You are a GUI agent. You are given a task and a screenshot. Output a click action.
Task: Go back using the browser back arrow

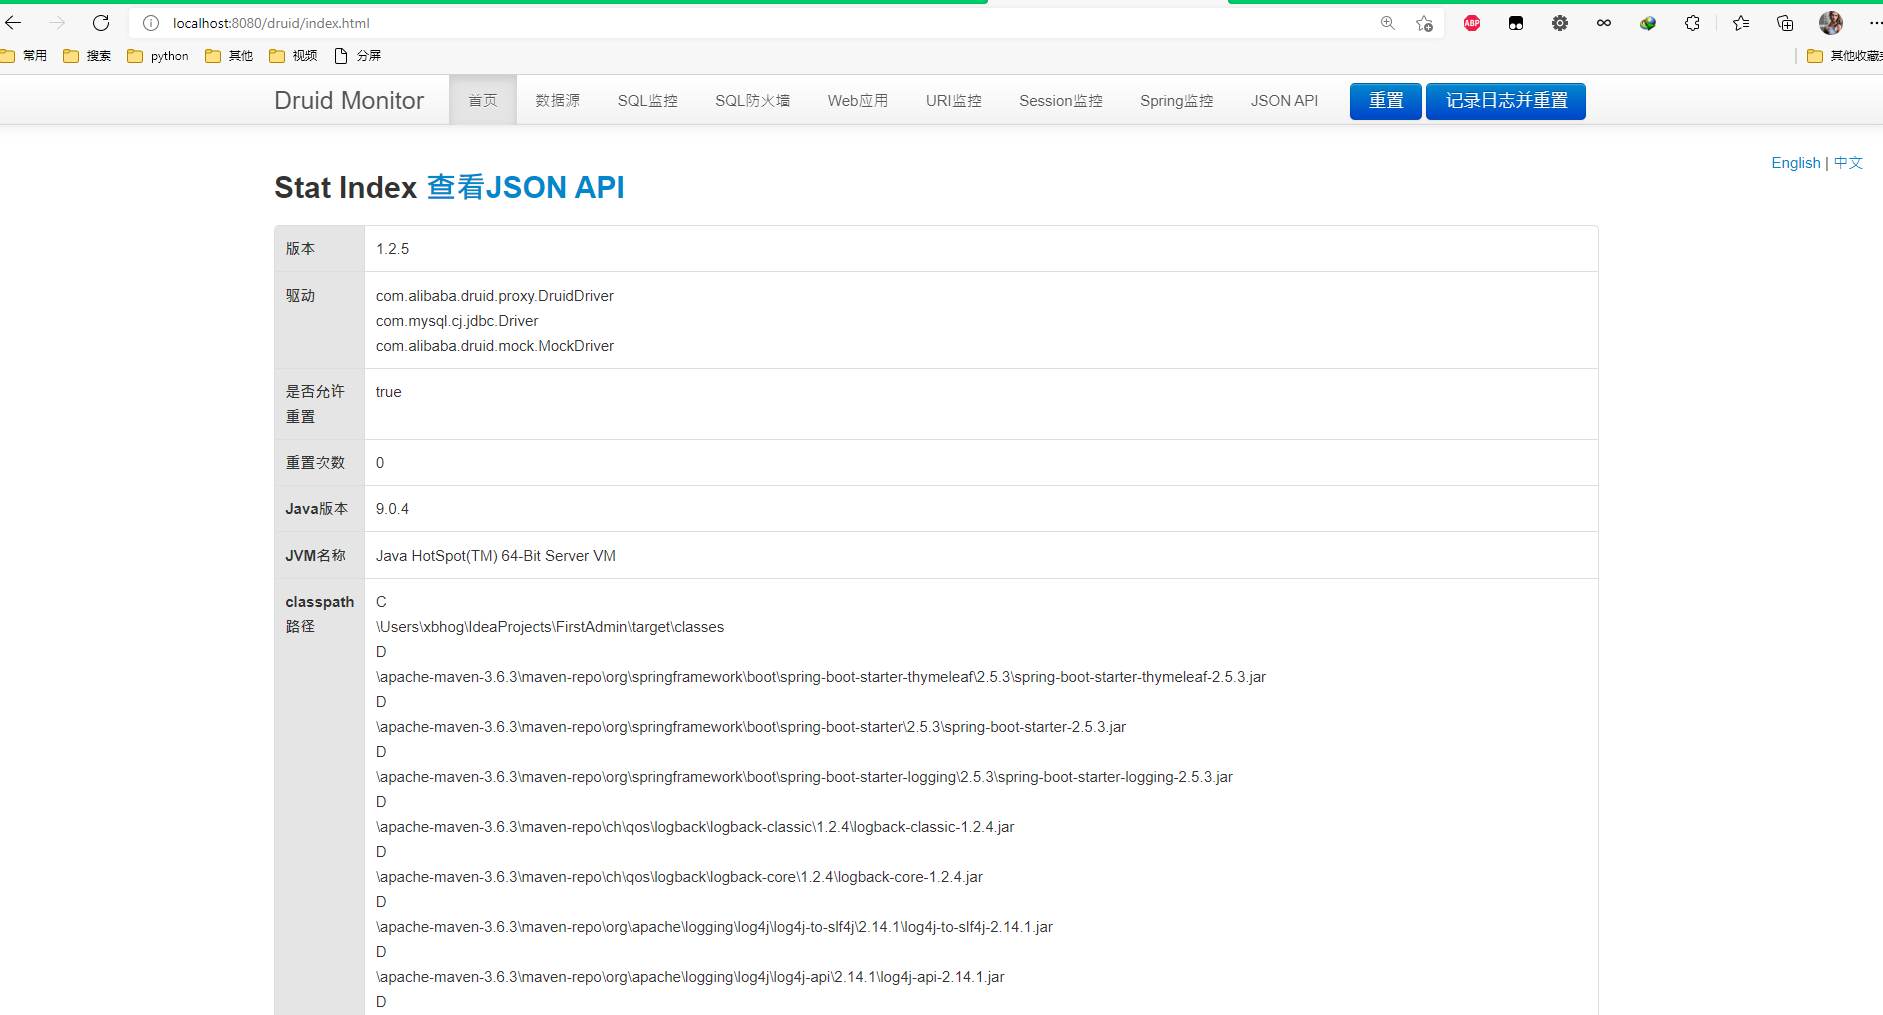[13, 23]
